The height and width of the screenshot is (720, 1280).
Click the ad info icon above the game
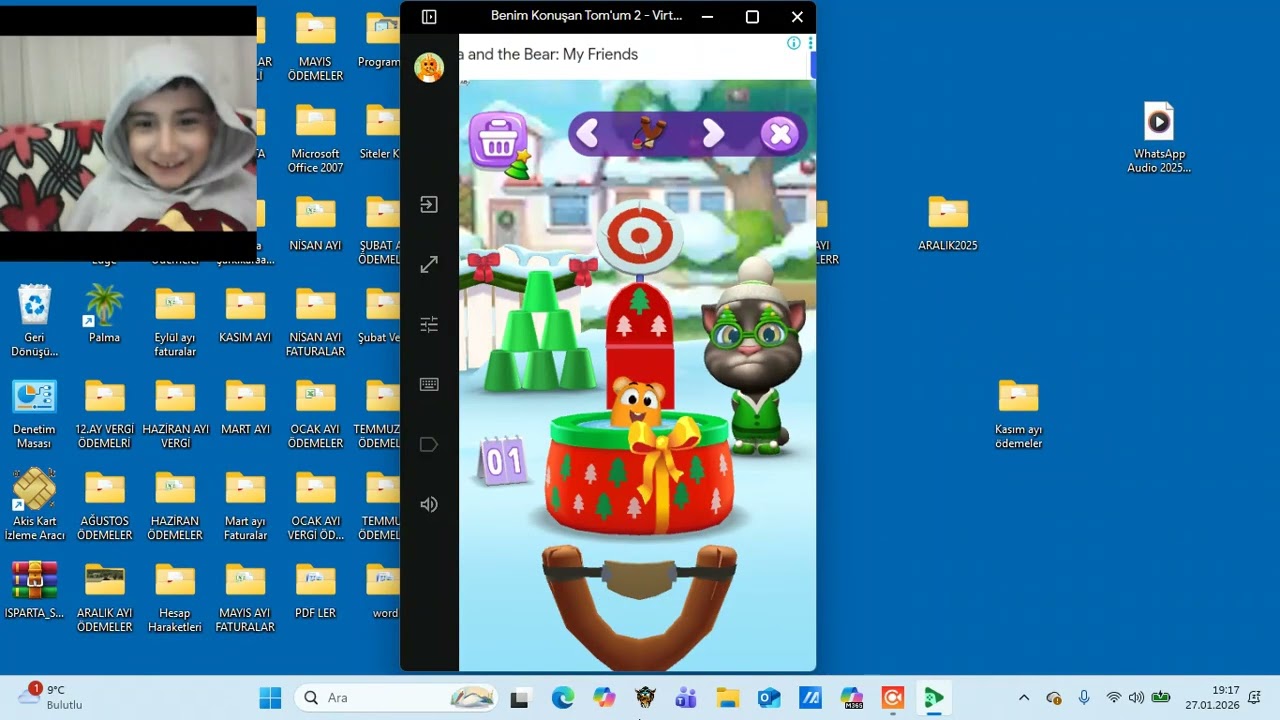(794, 43)
